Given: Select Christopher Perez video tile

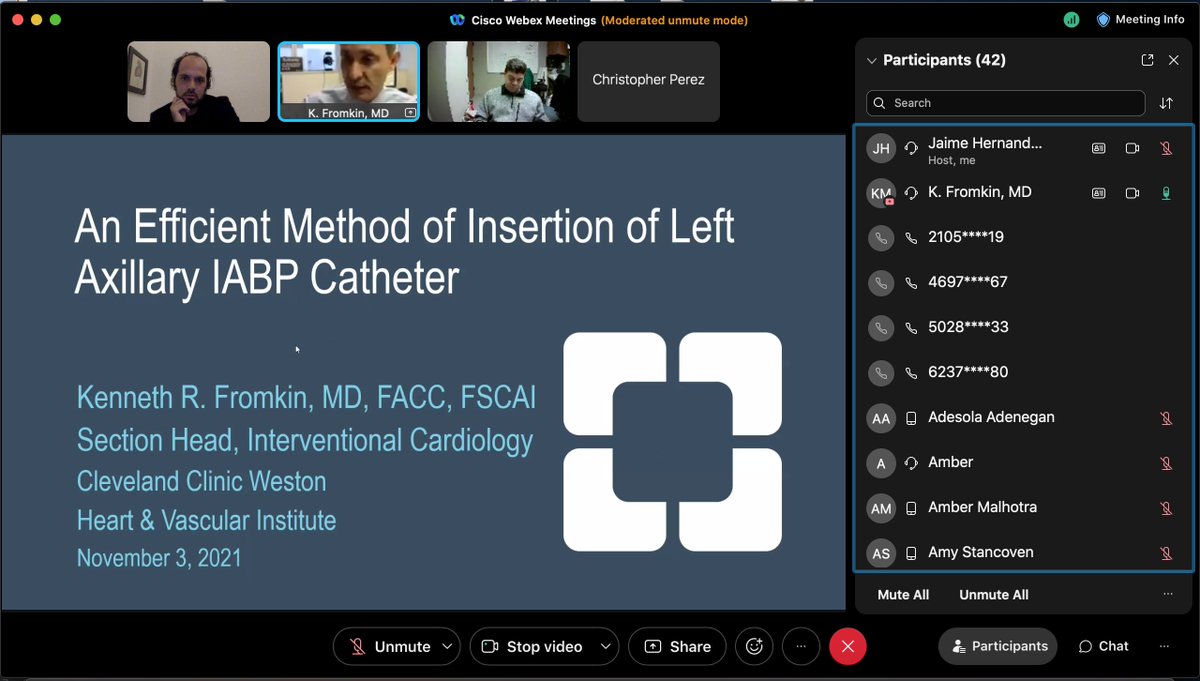Looking at the screenshot, I should (648, 81).
